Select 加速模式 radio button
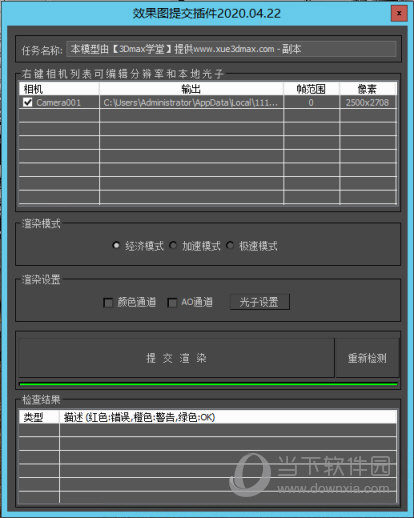Screen dimensions: 414x518 pyautogui.click(x=173, y=246)
